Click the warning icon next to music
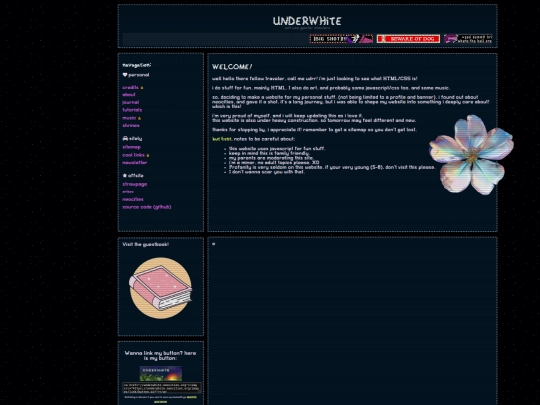This screenshot has height=405, width=540. point(139,118)
